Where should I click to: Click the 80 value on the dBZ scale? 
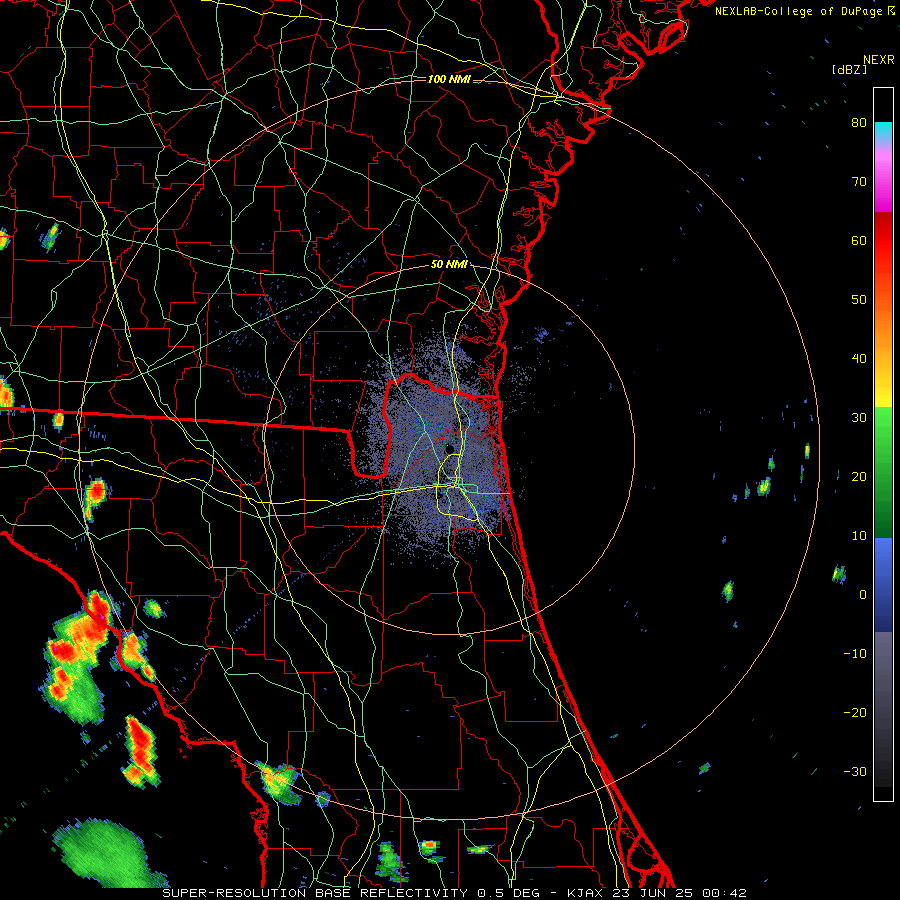(859, 122)
